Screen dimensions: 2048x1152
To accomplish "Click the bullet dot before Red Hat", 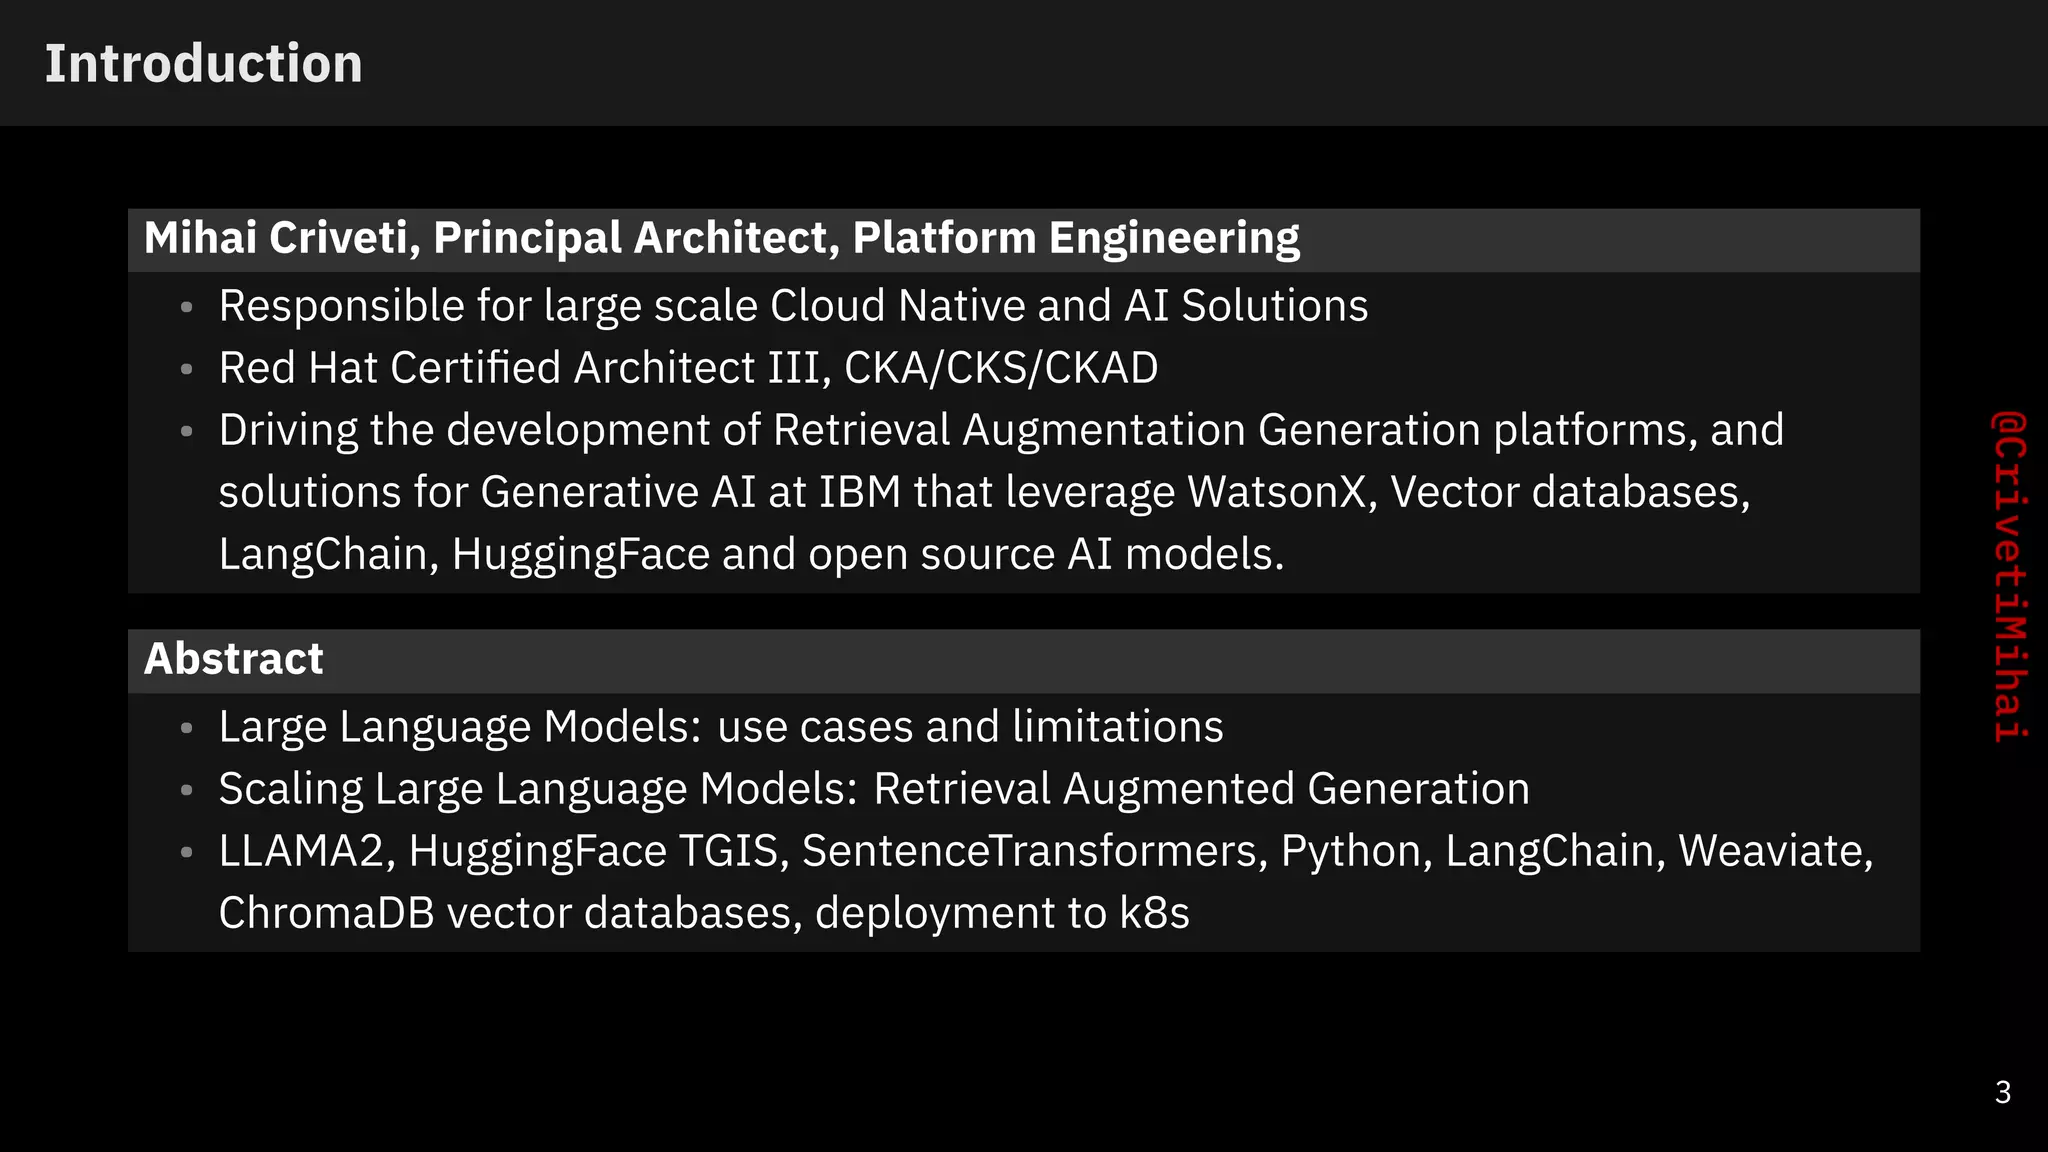I will [x=186, y=370].
